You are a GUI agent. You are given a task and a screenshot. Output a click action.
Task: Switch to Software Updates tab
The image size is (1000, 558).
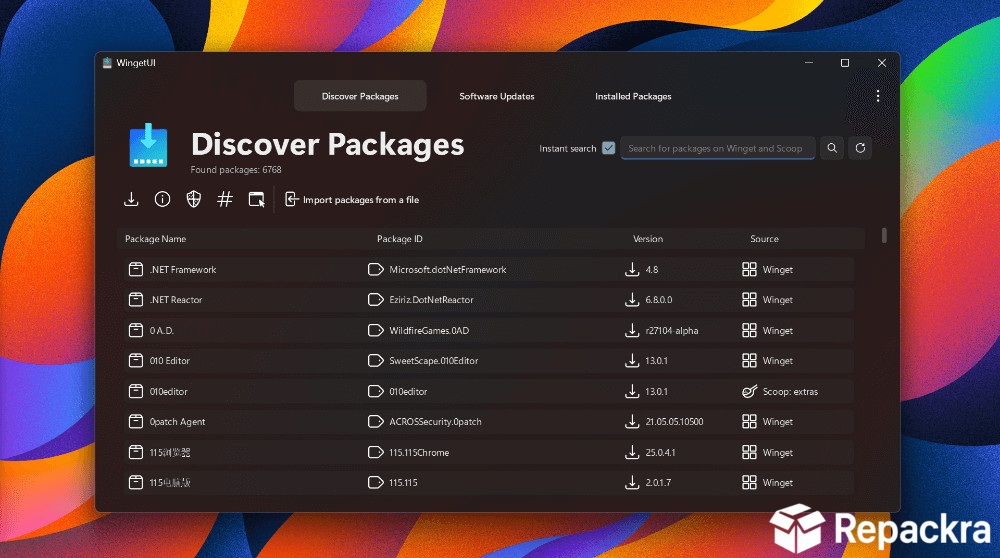tap(497, 96)
